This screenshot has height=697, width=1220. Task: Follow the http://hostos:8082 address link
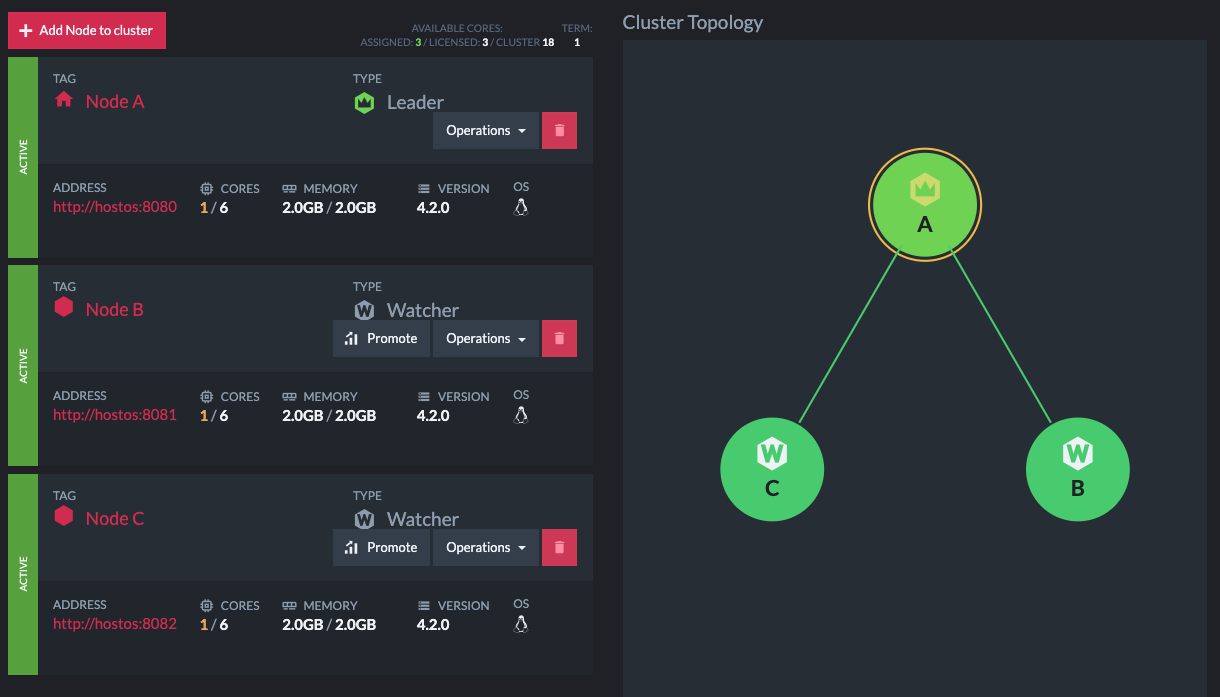(115, 624)
